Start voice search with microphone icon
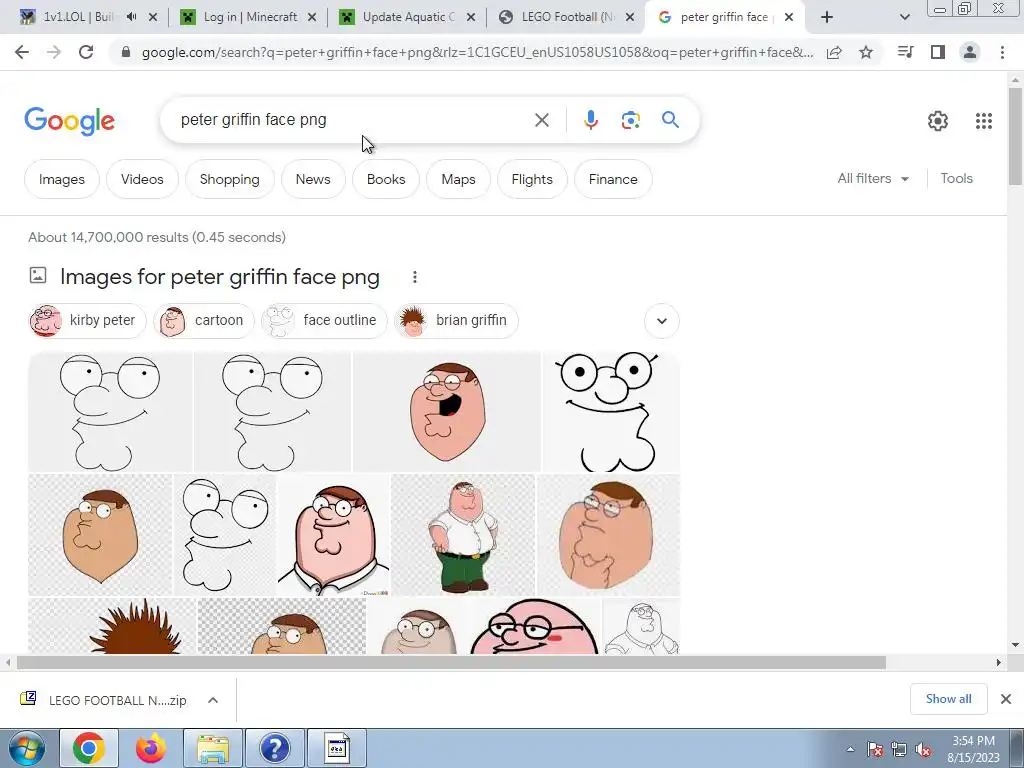This screenshot has height=768, width=1024. [590, 120]
